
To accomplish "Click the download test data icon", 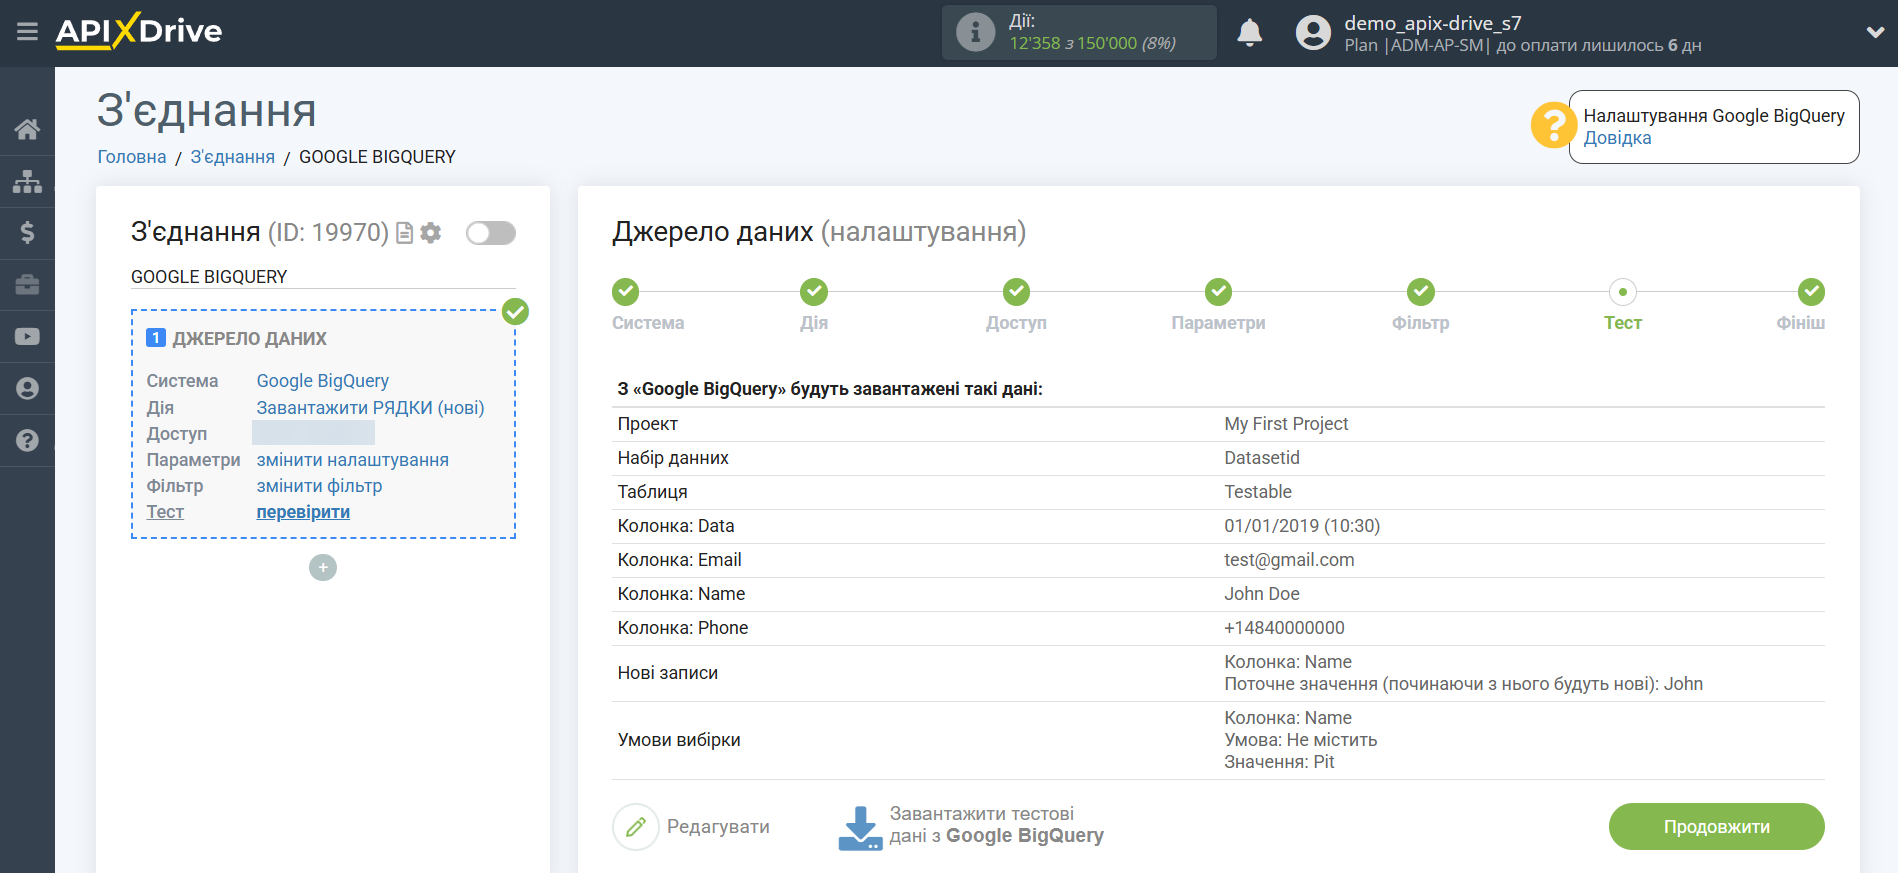I will [860, 827].
